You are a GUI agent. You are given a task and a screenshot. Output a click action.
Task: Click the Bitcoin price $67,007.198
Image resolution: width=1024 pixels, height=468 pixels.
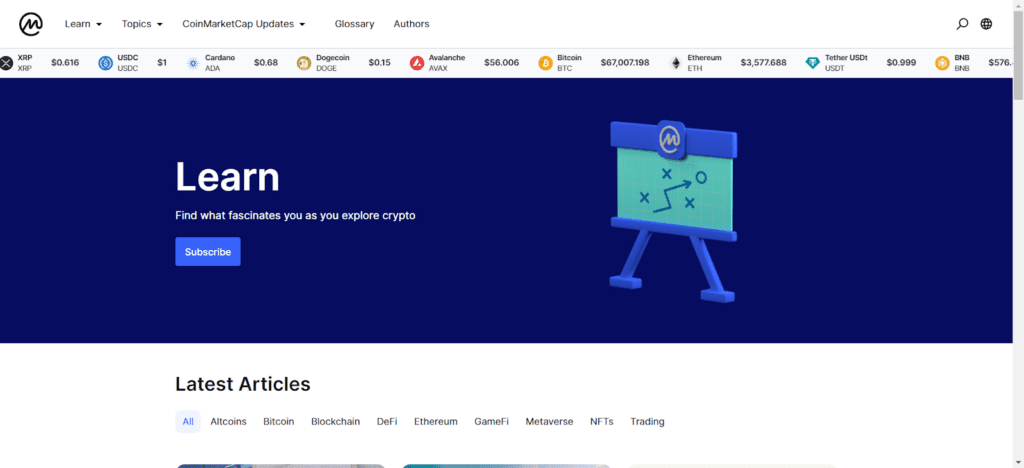coord(625,63)
